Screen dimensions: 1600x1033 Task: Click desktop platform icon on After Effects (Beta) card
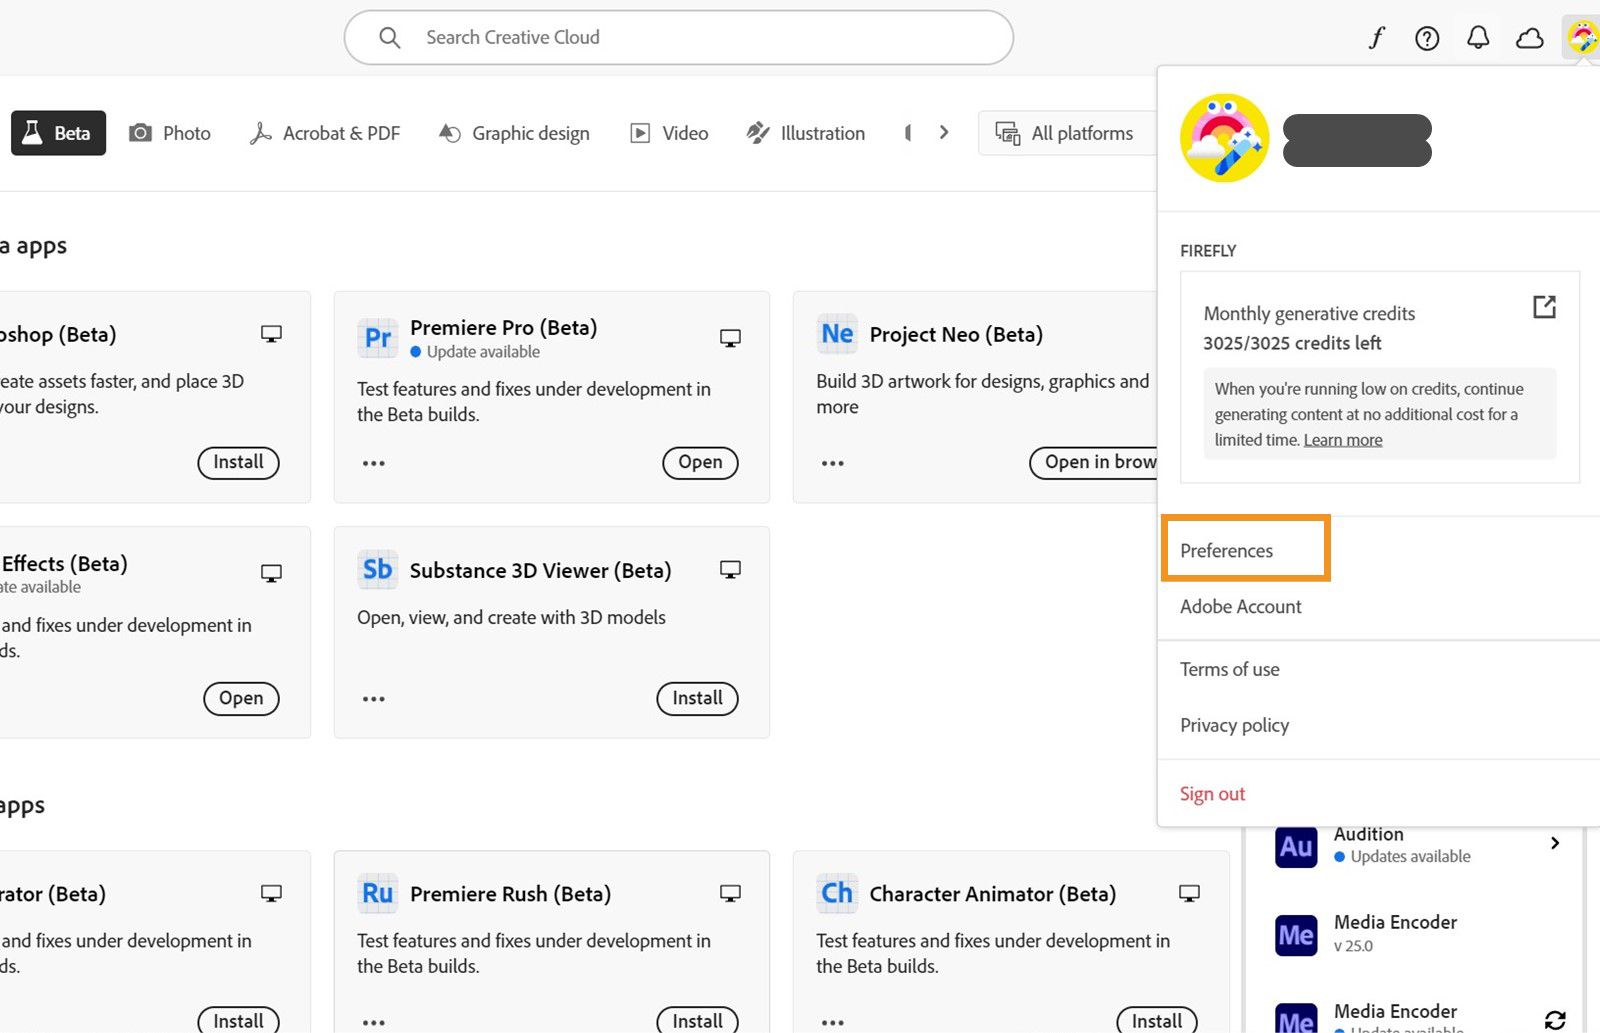pyautogui.click(x=271, y=573)
